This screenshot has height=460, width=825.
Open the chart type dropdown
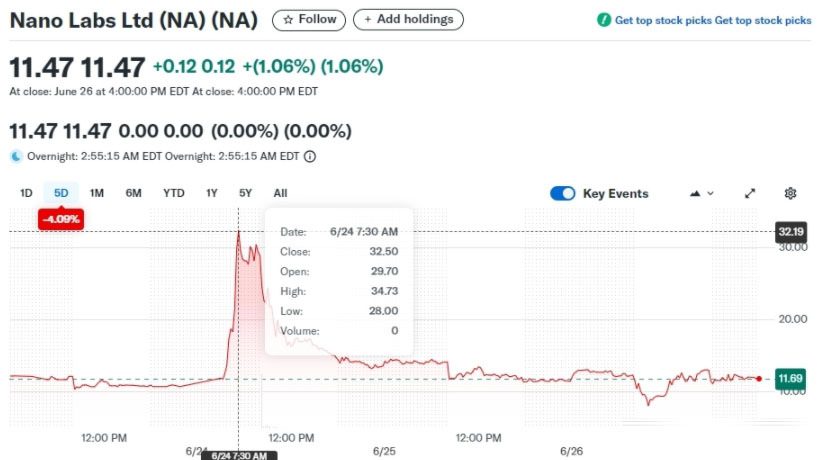click(x=702, y=194)
